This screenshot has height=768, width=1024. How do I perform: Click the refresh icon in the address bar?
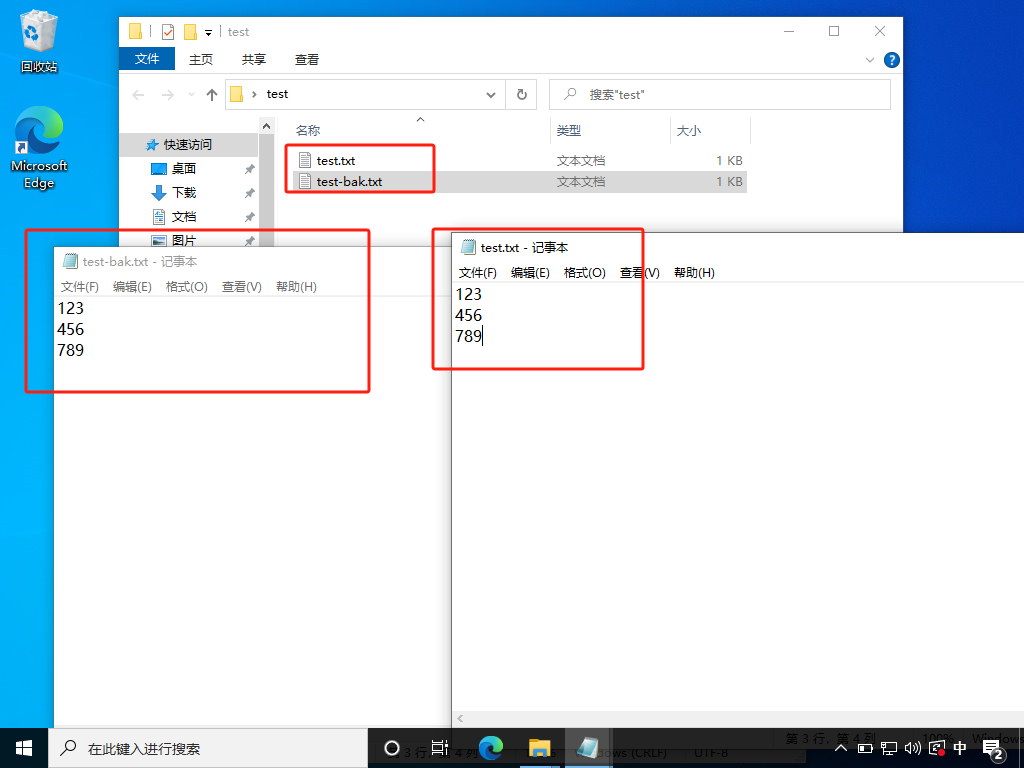tap(521, 93)
